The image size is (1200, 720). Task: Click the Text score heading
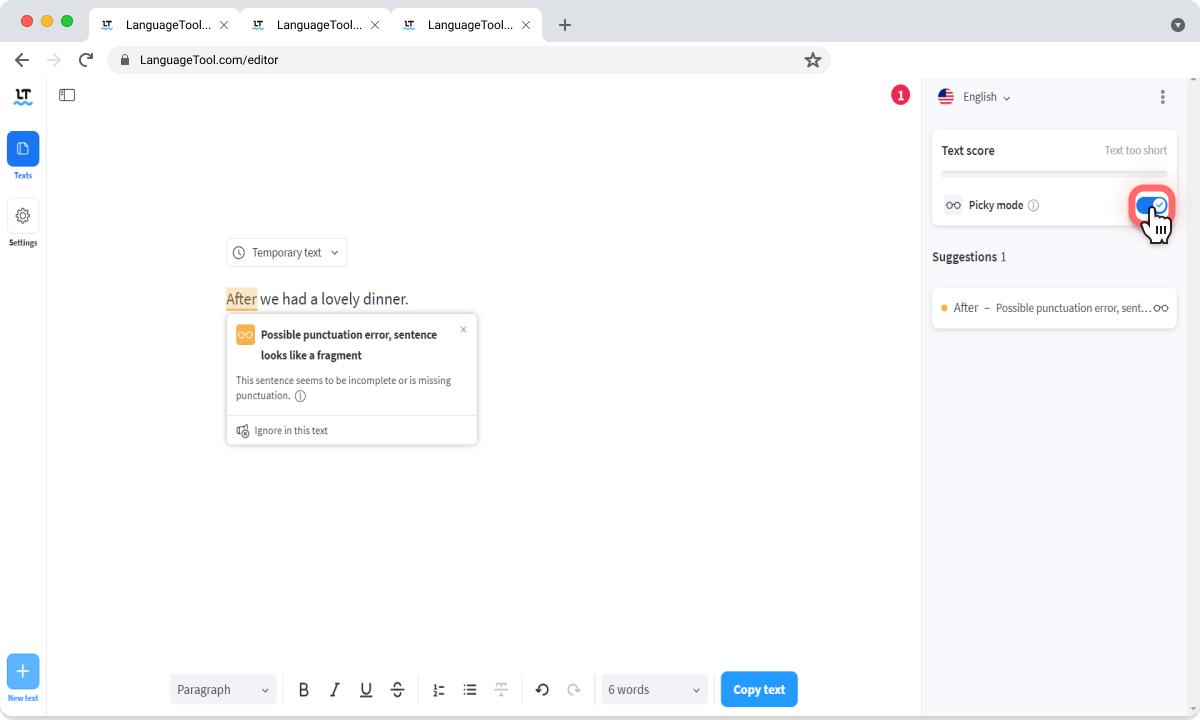(x=968, y=151)
